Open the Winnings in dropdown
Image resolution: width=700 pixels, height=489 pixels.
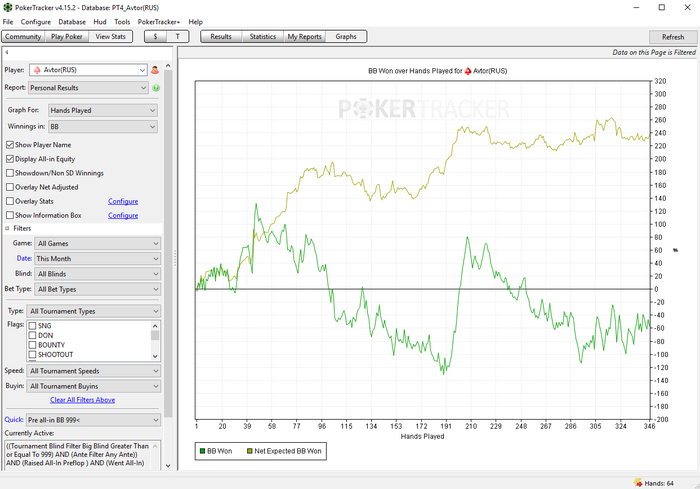[103, 127]
